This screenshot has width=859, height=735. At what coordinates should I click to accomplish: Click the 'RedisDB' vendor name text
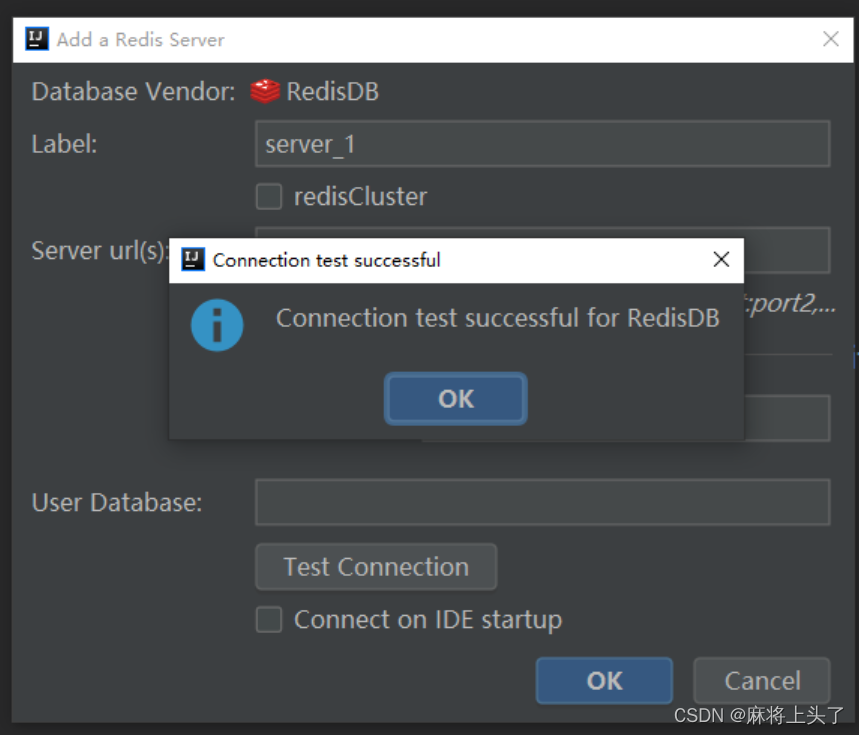click(333, 91)
